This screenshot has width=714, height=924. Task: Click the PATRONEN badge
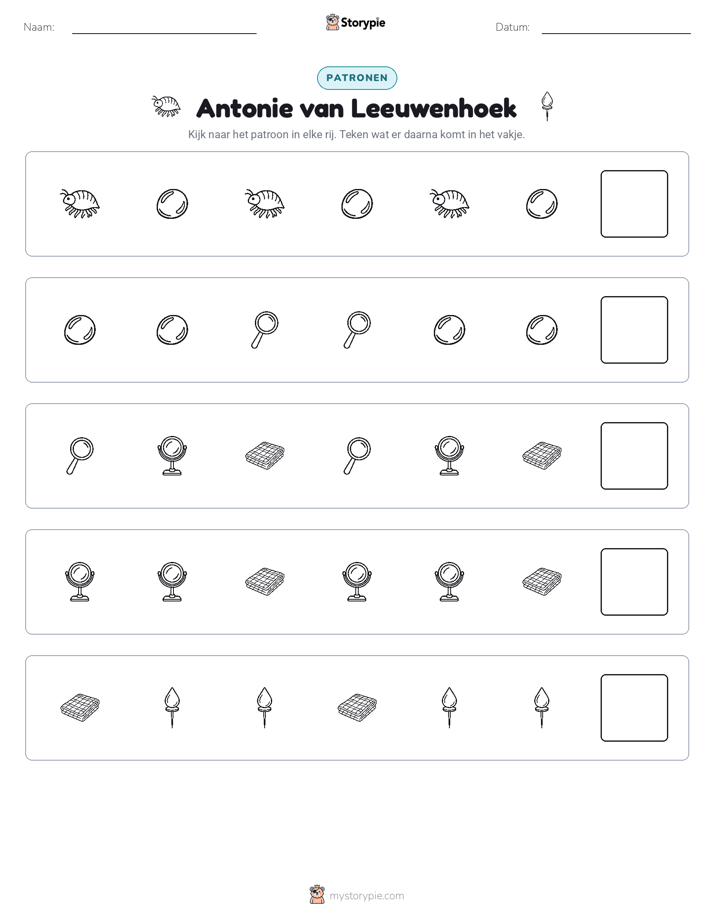357,78
